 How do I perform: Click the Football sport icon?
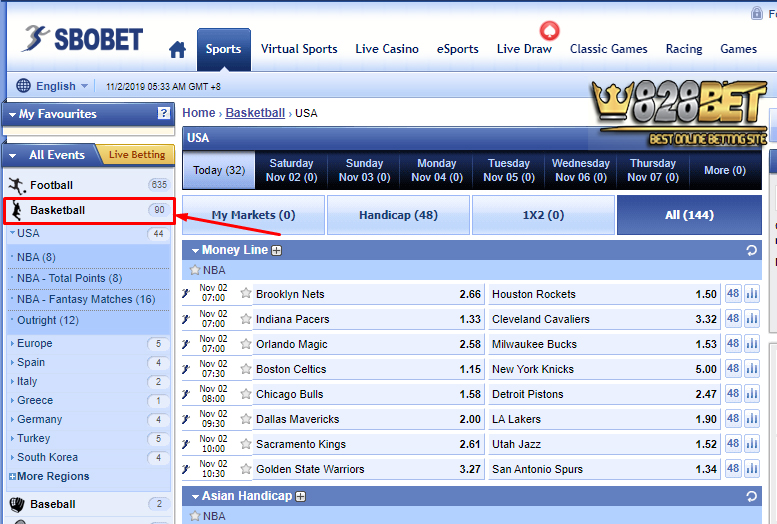click(16, 185)
